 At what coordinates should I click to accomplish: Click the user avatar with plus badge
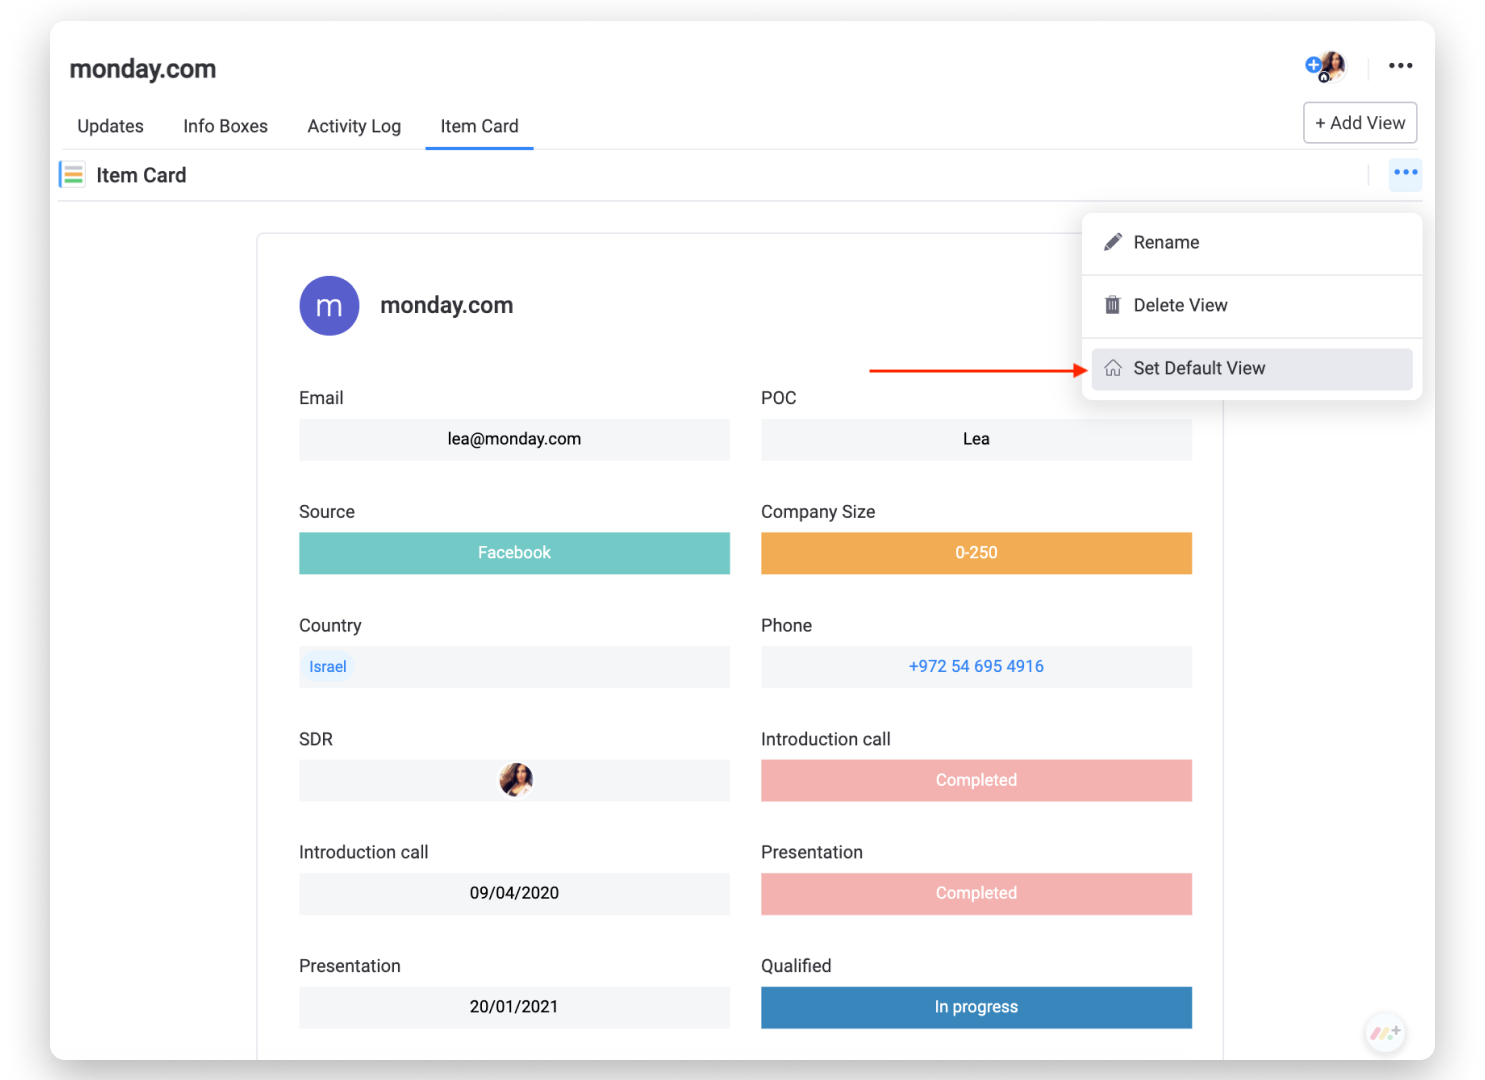click(1325, 67)
